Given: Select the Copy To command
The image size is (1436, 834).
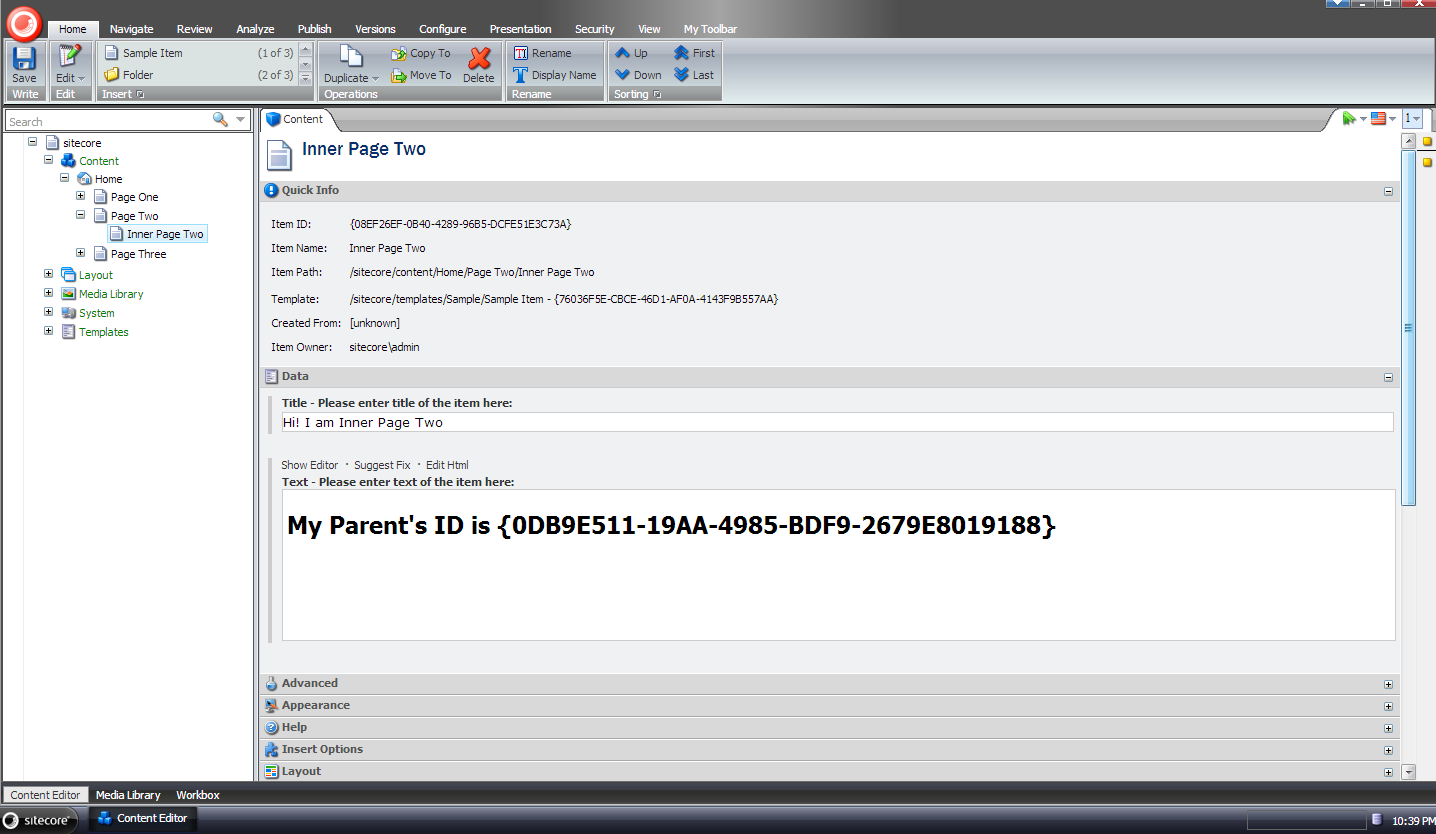Looking at the screenshot, I should [421, 54].
